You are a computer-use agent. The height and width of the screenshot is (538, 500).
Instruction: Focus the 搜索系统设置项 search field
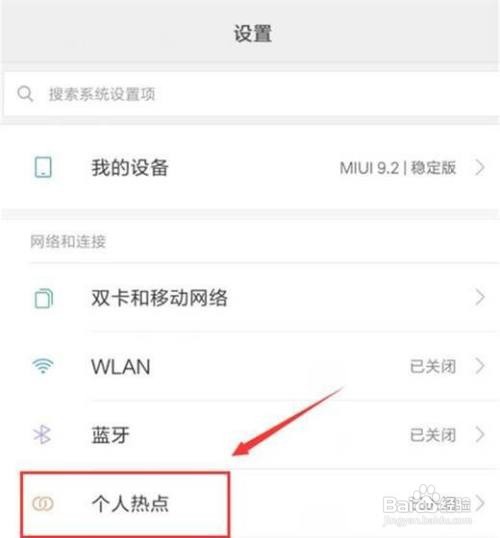pos(251,94)
